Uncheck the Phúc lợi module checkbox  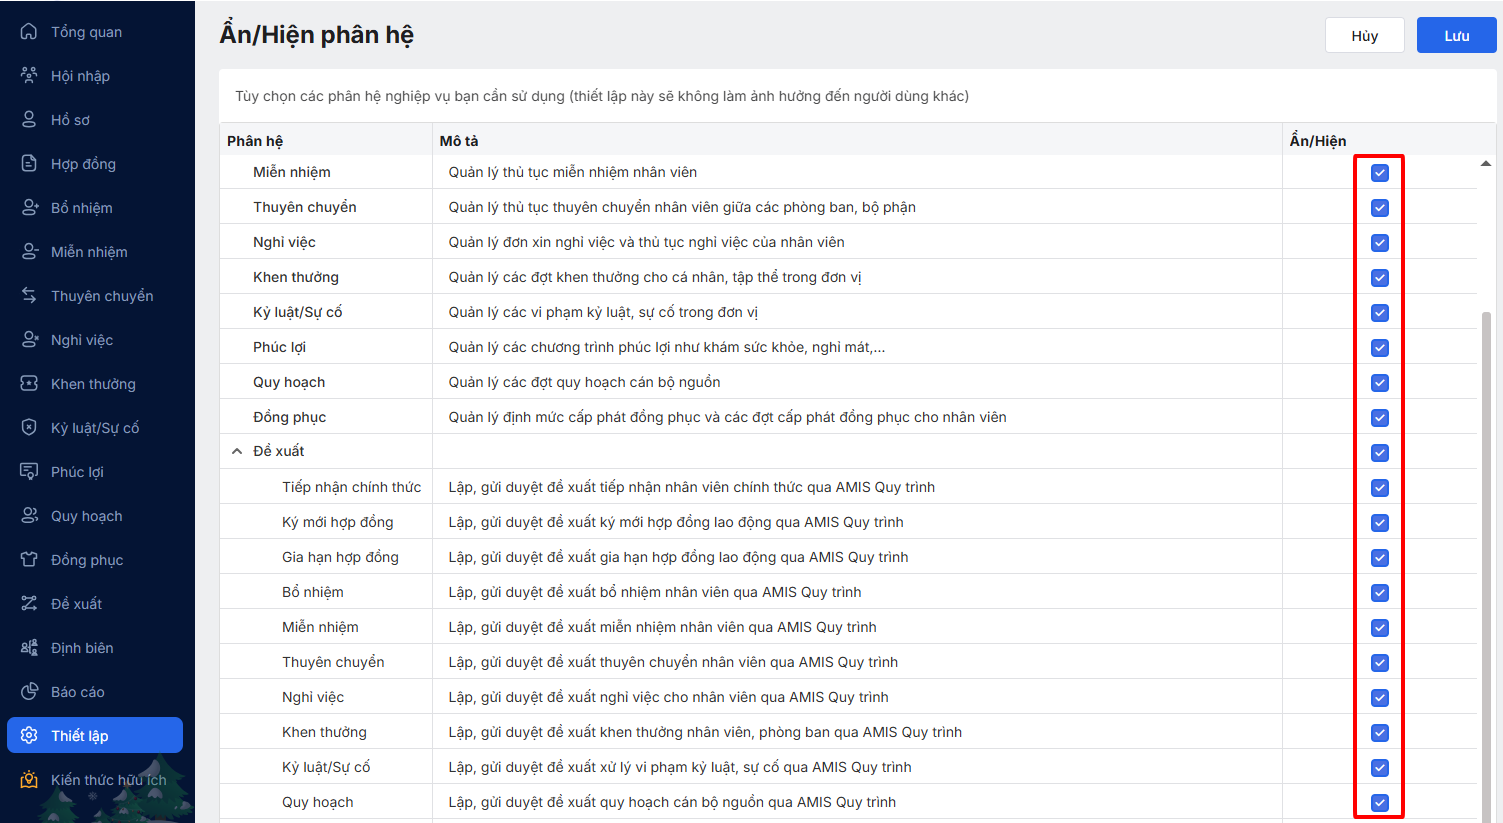pyautogui.click(x=1380, y=348)
